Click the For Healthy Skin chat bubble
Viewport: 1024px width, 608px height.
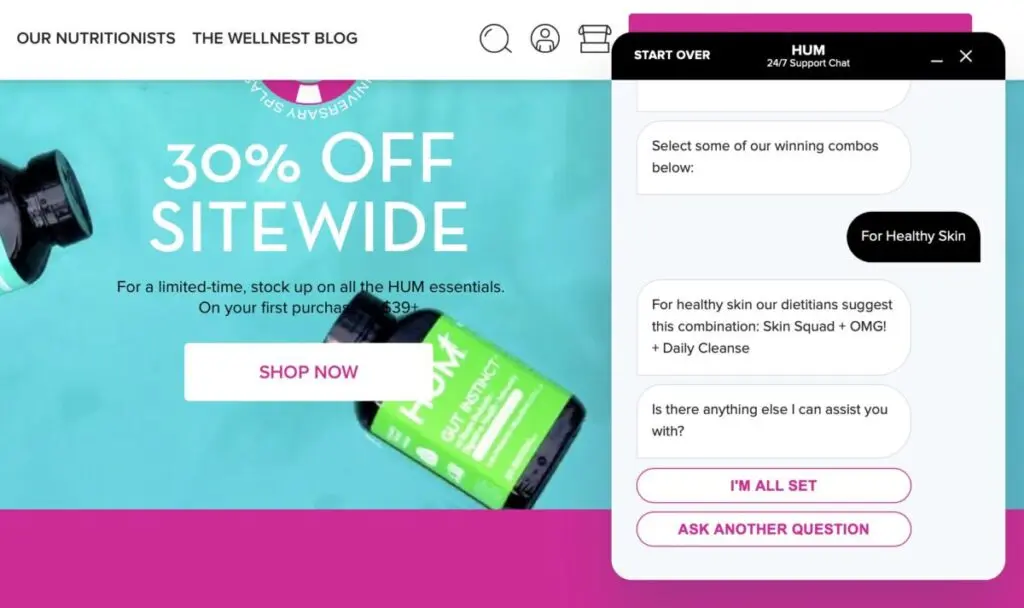click(x=913, y=236)
